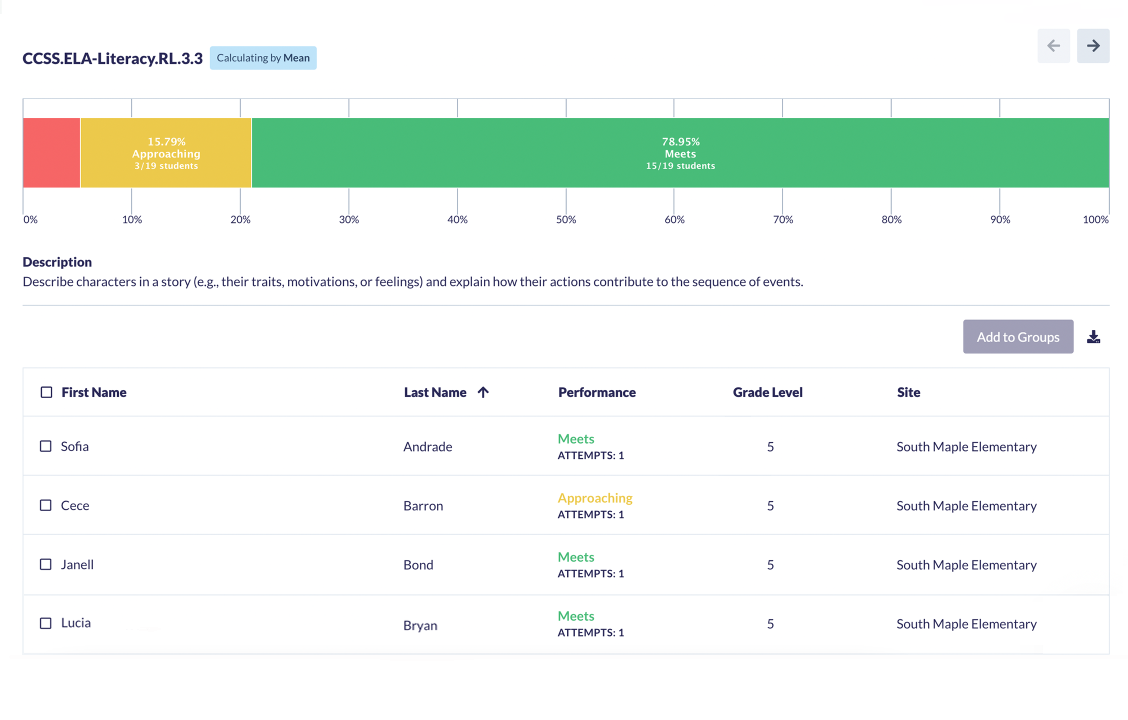The height and width of the screenshot is (720, 1128).
Task: Click the sort arrow next to Last Name
Action: (x=483, y=392)
